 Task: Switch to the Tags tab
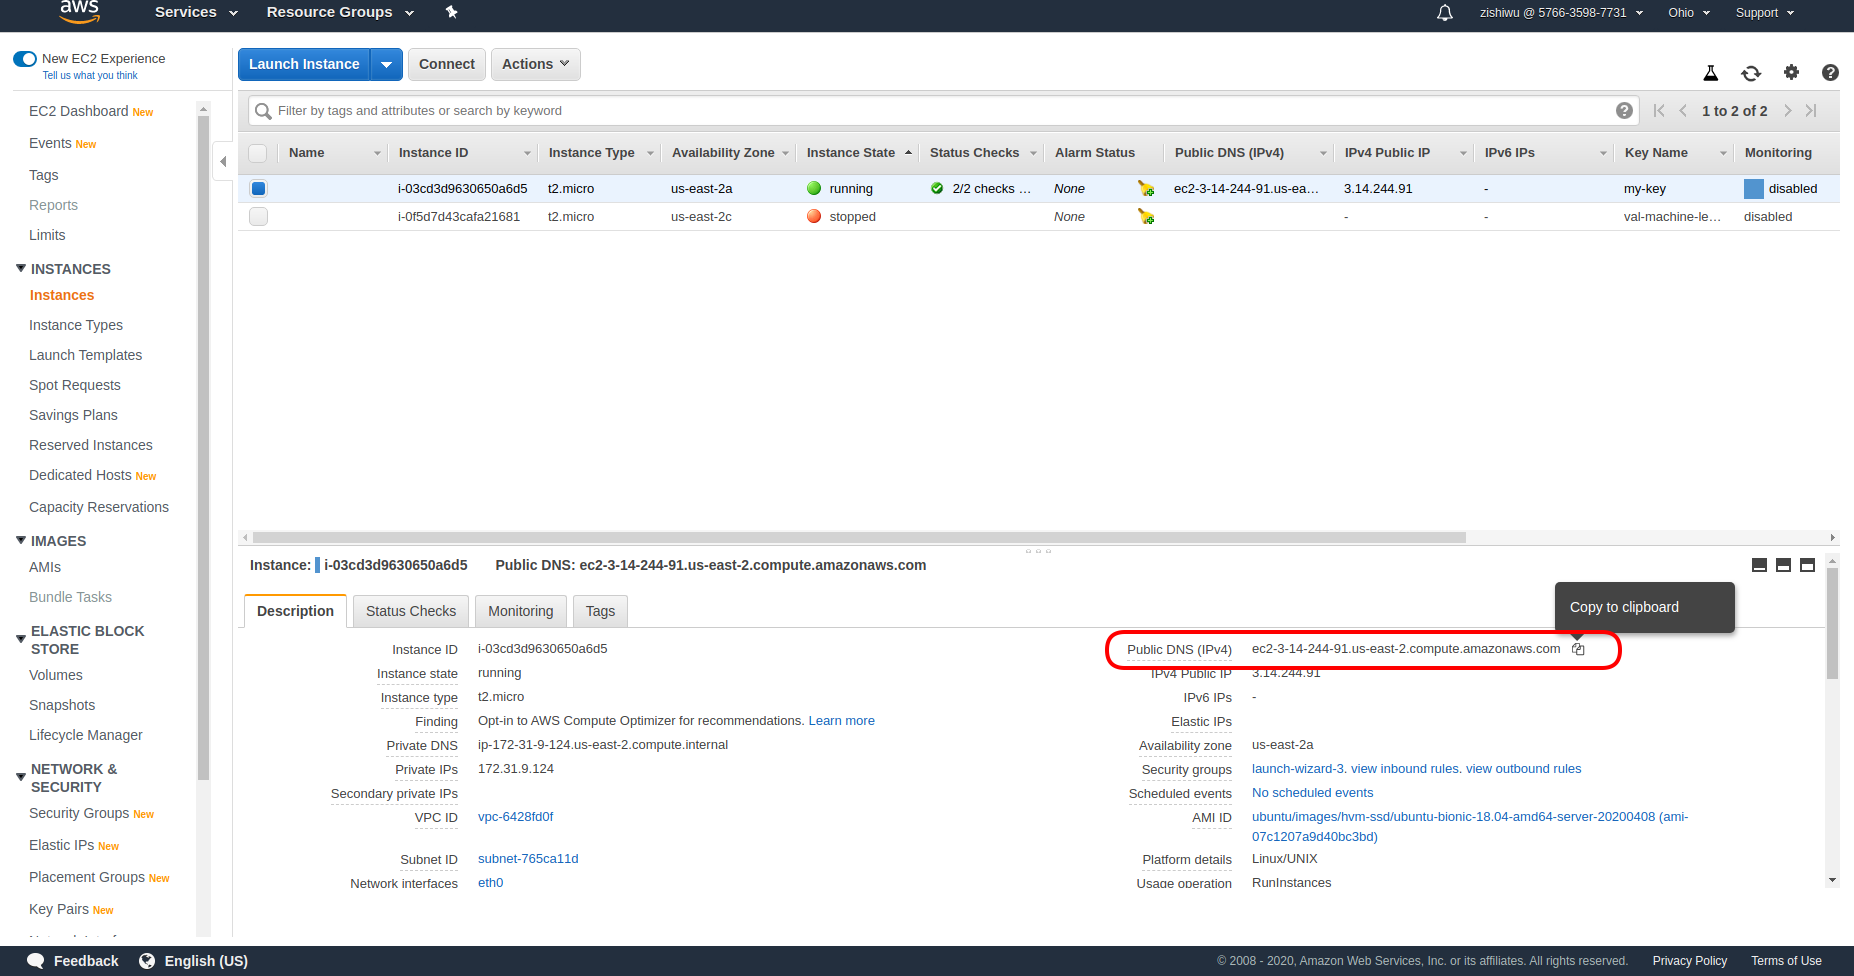[600, 611]
